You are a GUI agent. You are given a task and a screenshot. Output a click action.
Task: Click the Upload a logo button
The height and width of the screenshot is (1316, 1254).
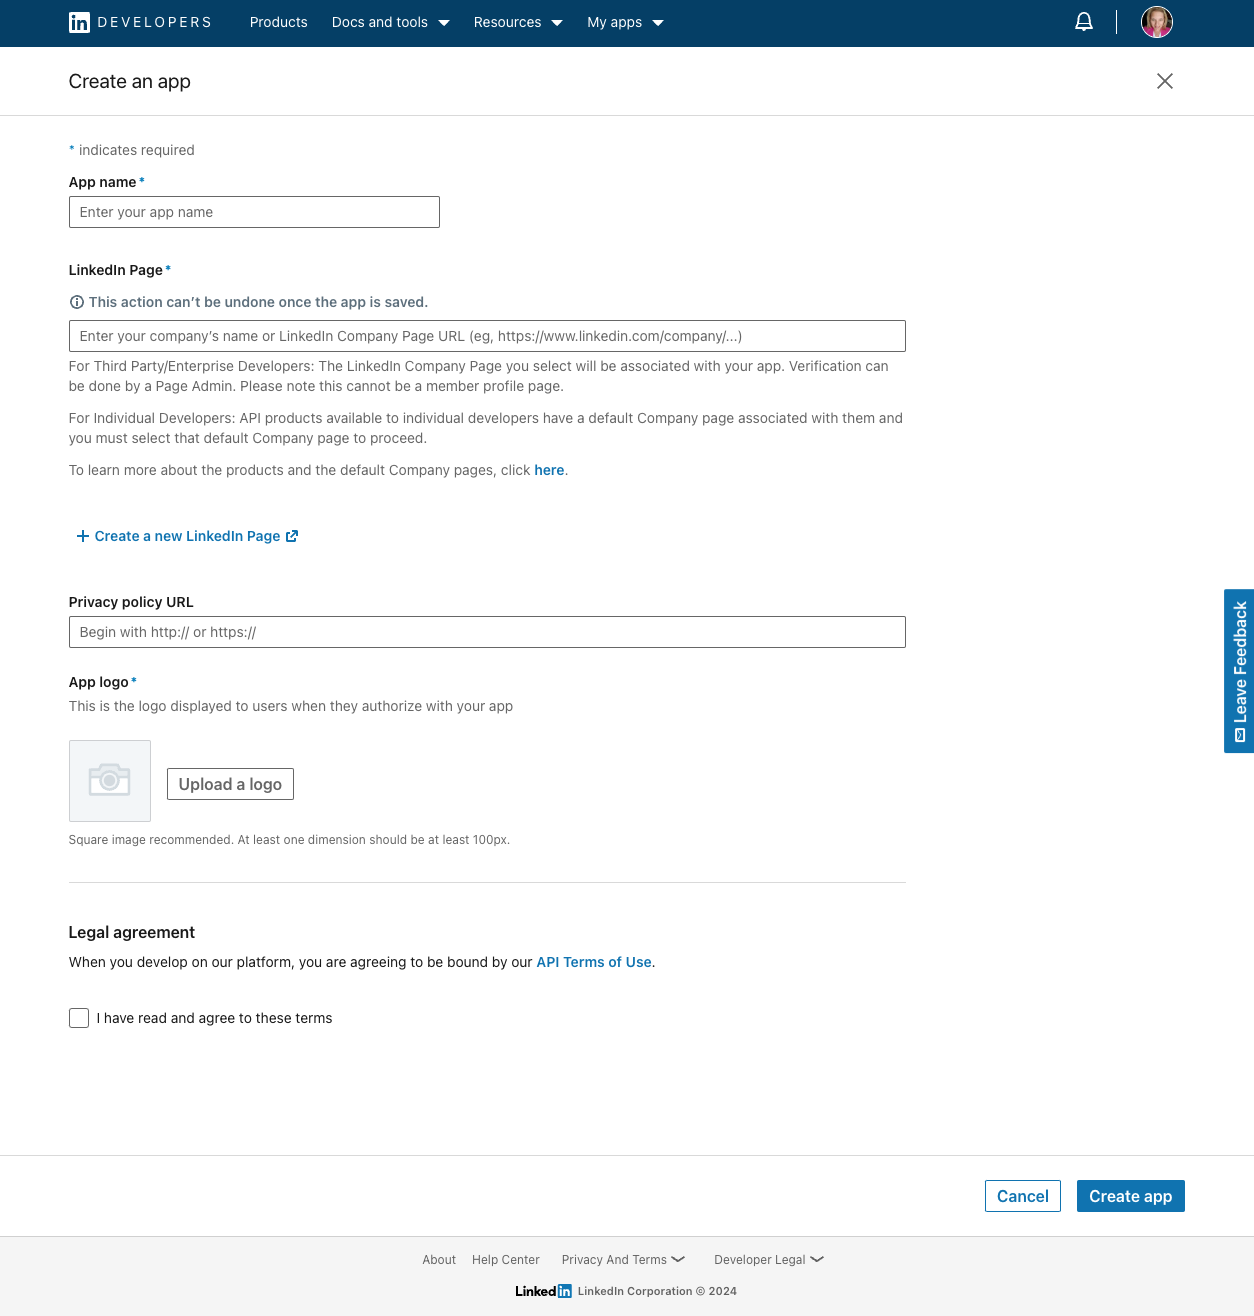[230, 784]
